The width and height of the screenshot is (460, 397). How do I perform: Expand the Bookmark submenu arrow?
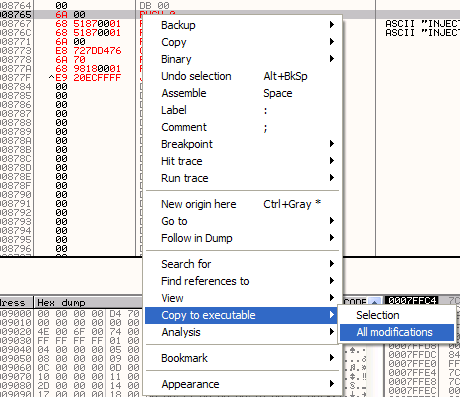click(x=332, y=358)
